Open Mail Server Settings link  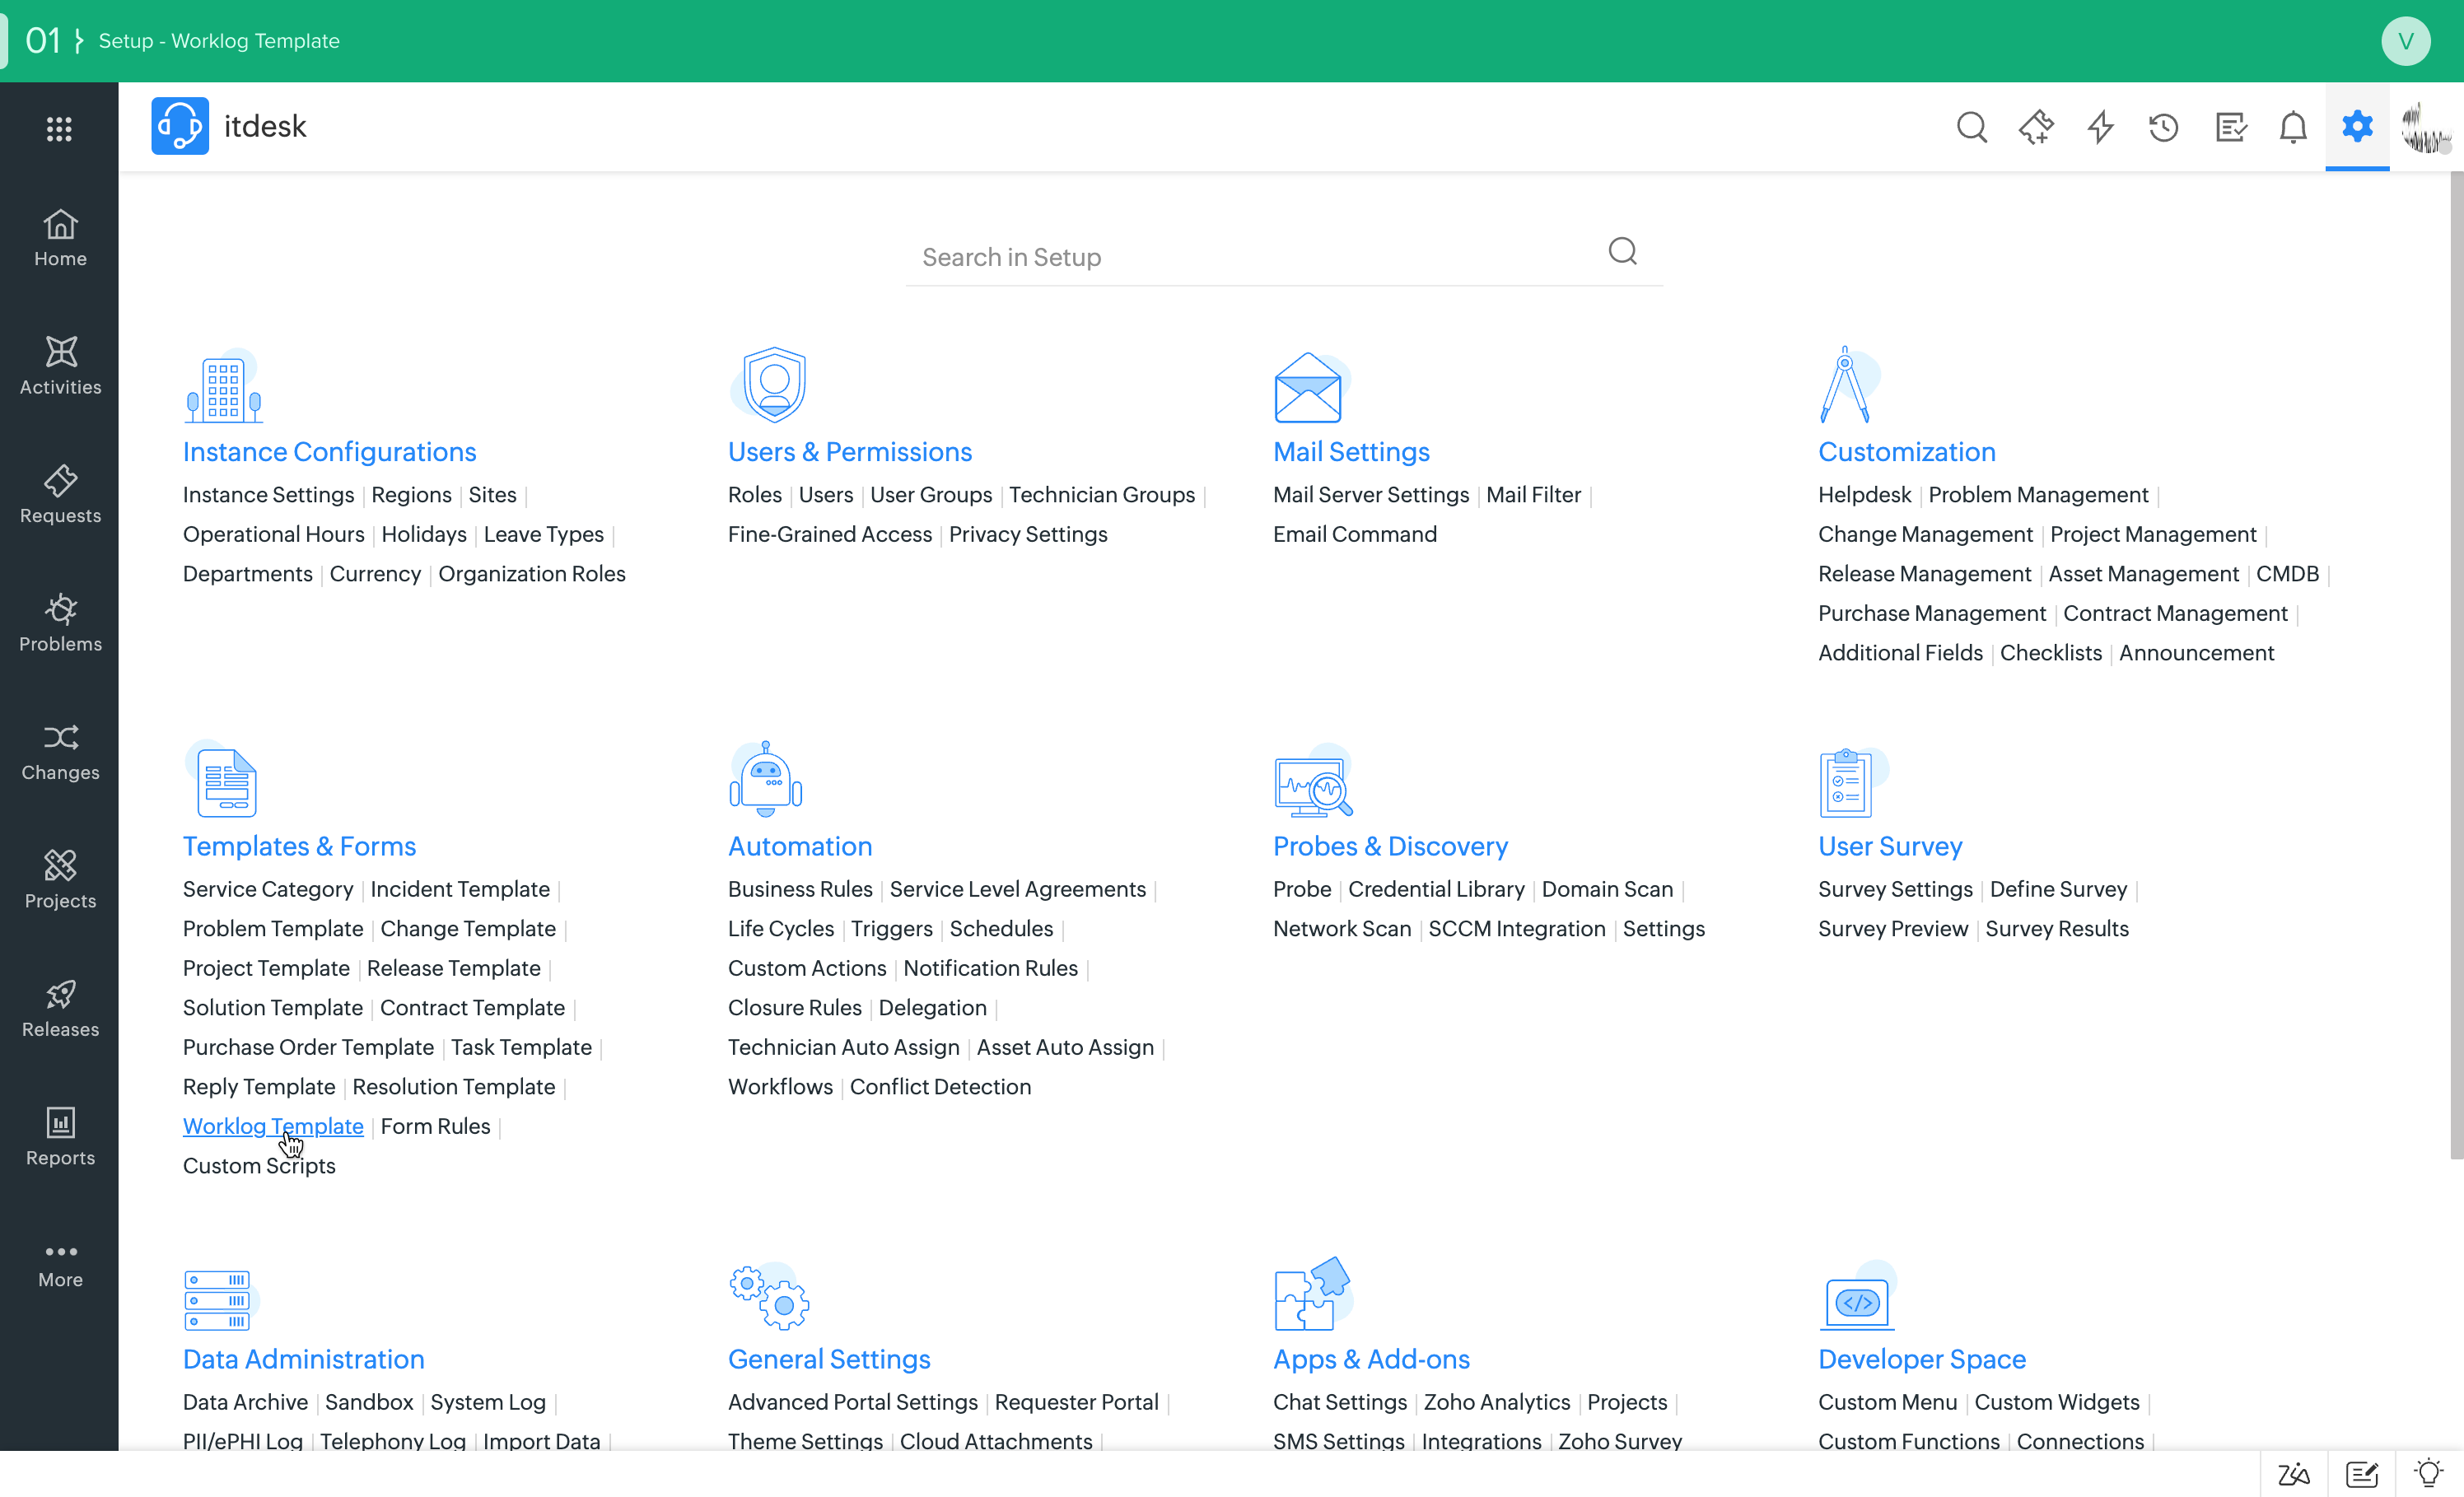click(x=1371, y=495)
